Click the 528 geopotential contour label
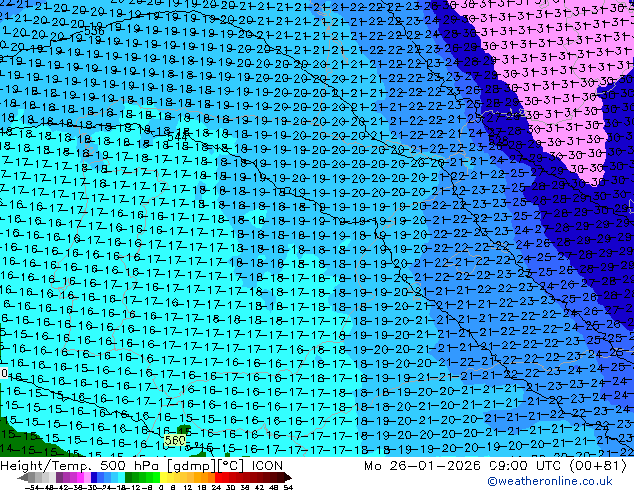The width and height of the screenshot is (634, 490). (498, 140)
